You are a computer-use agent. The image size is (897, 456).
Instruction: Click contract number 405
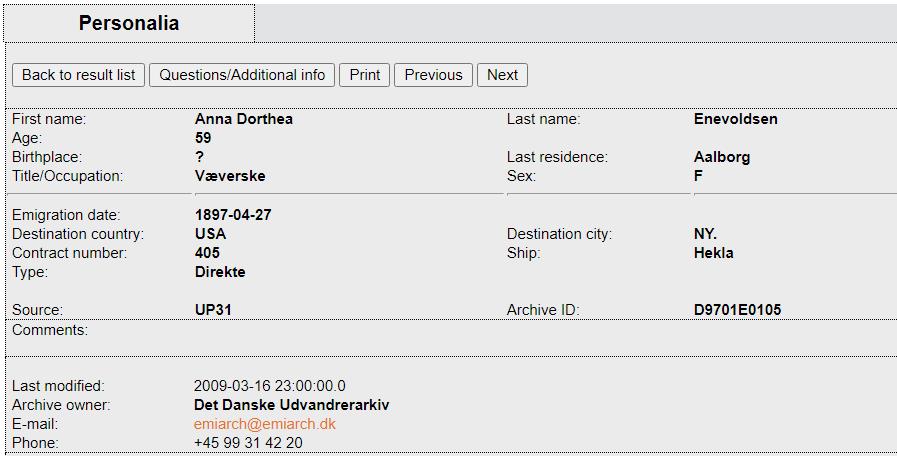click(207, 253)
